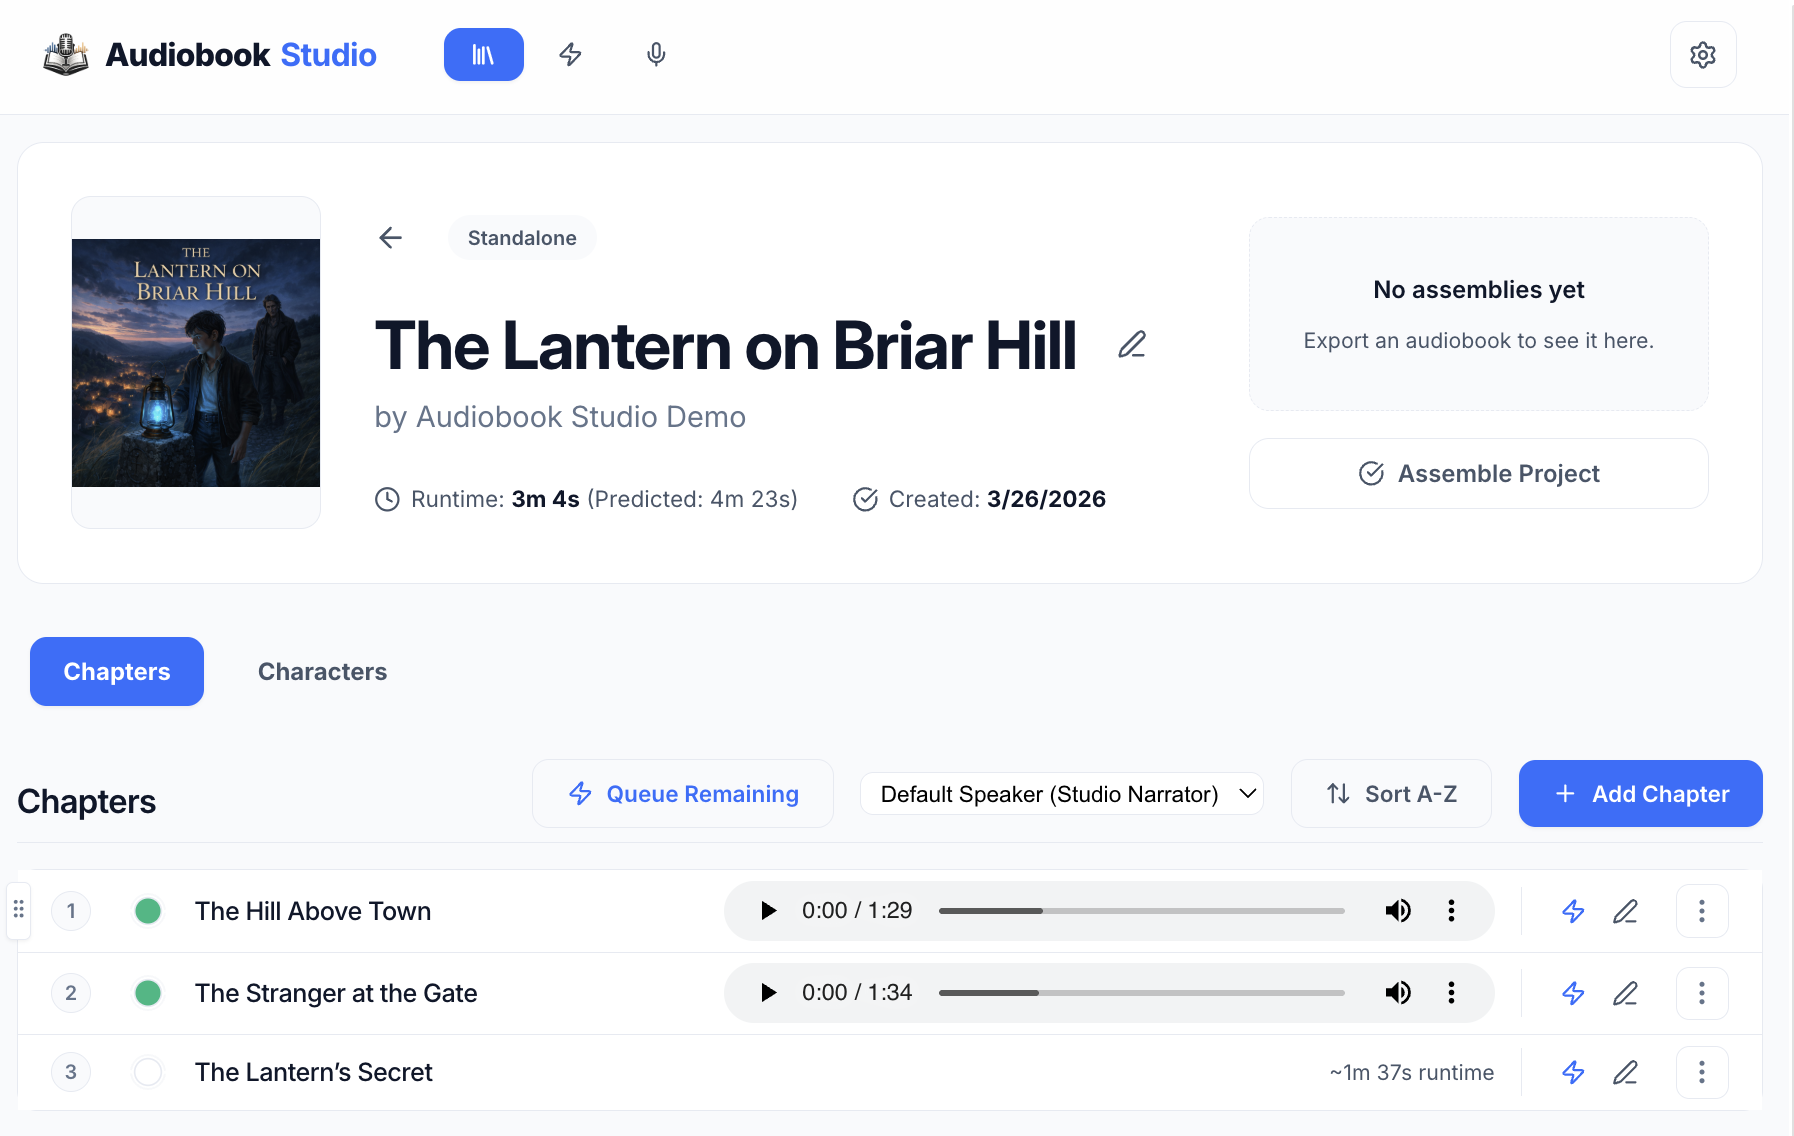This screenshot has width=1794, height=1136.
Task: Open the Default Speaker dropdown
Action: click(x=1061, y=793)
